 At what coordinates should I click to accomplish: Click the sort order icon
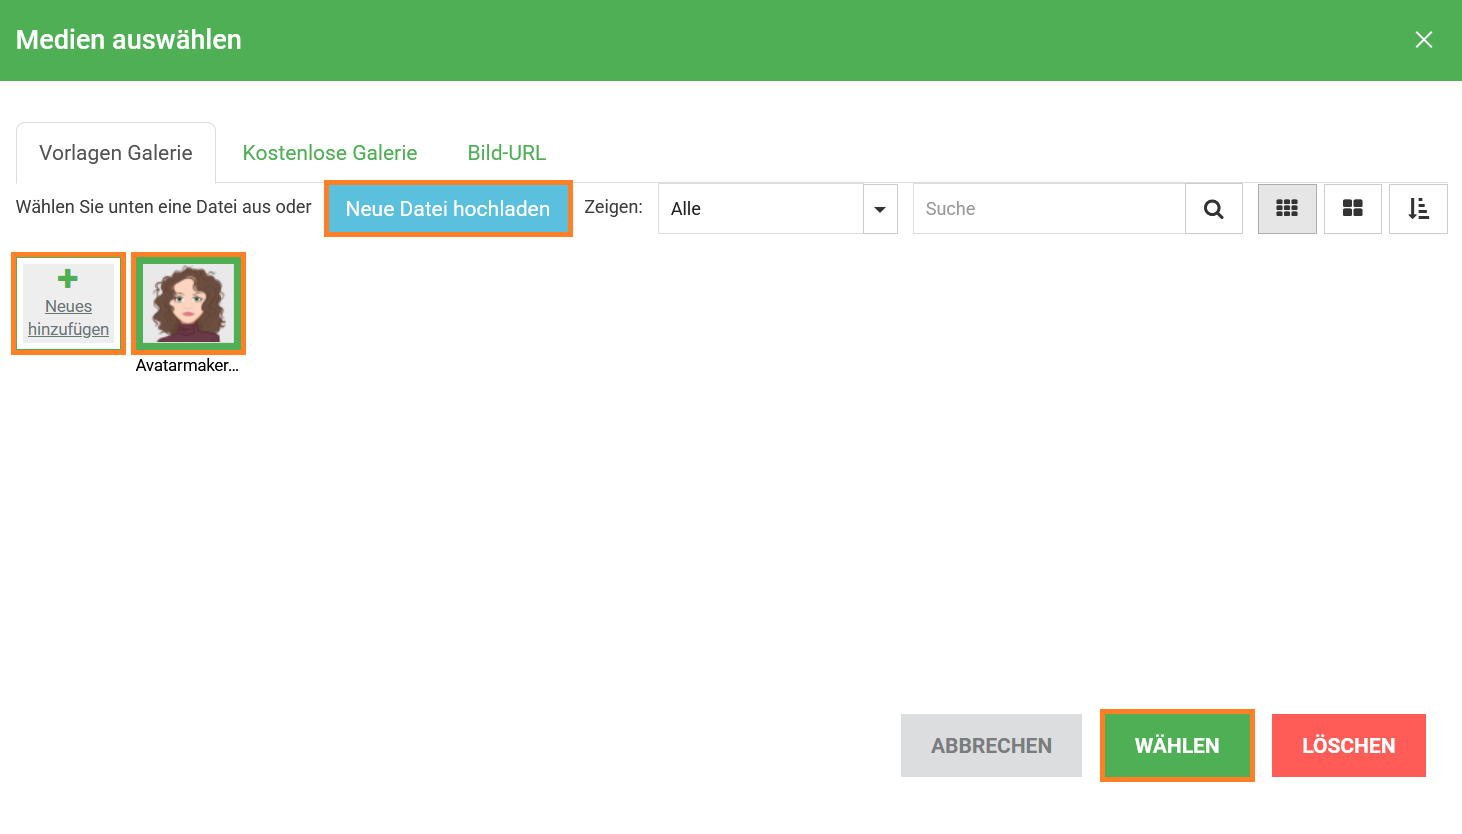[x=1417, y=209]
